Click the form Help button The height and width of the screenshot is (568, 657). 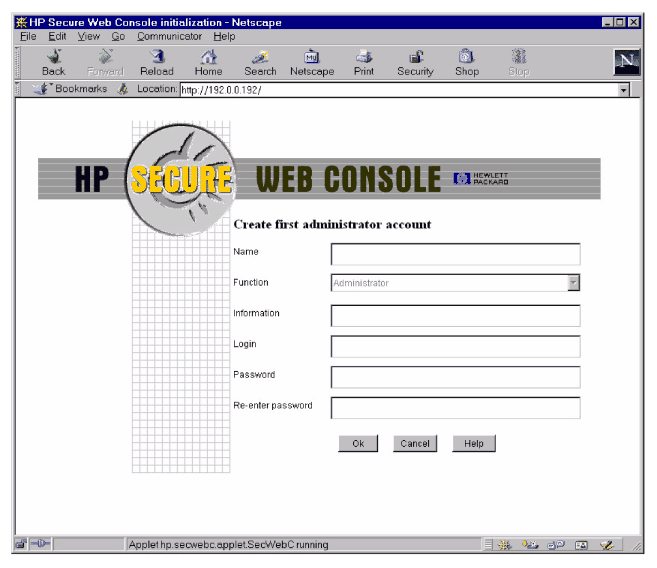[x=474, y=443]
